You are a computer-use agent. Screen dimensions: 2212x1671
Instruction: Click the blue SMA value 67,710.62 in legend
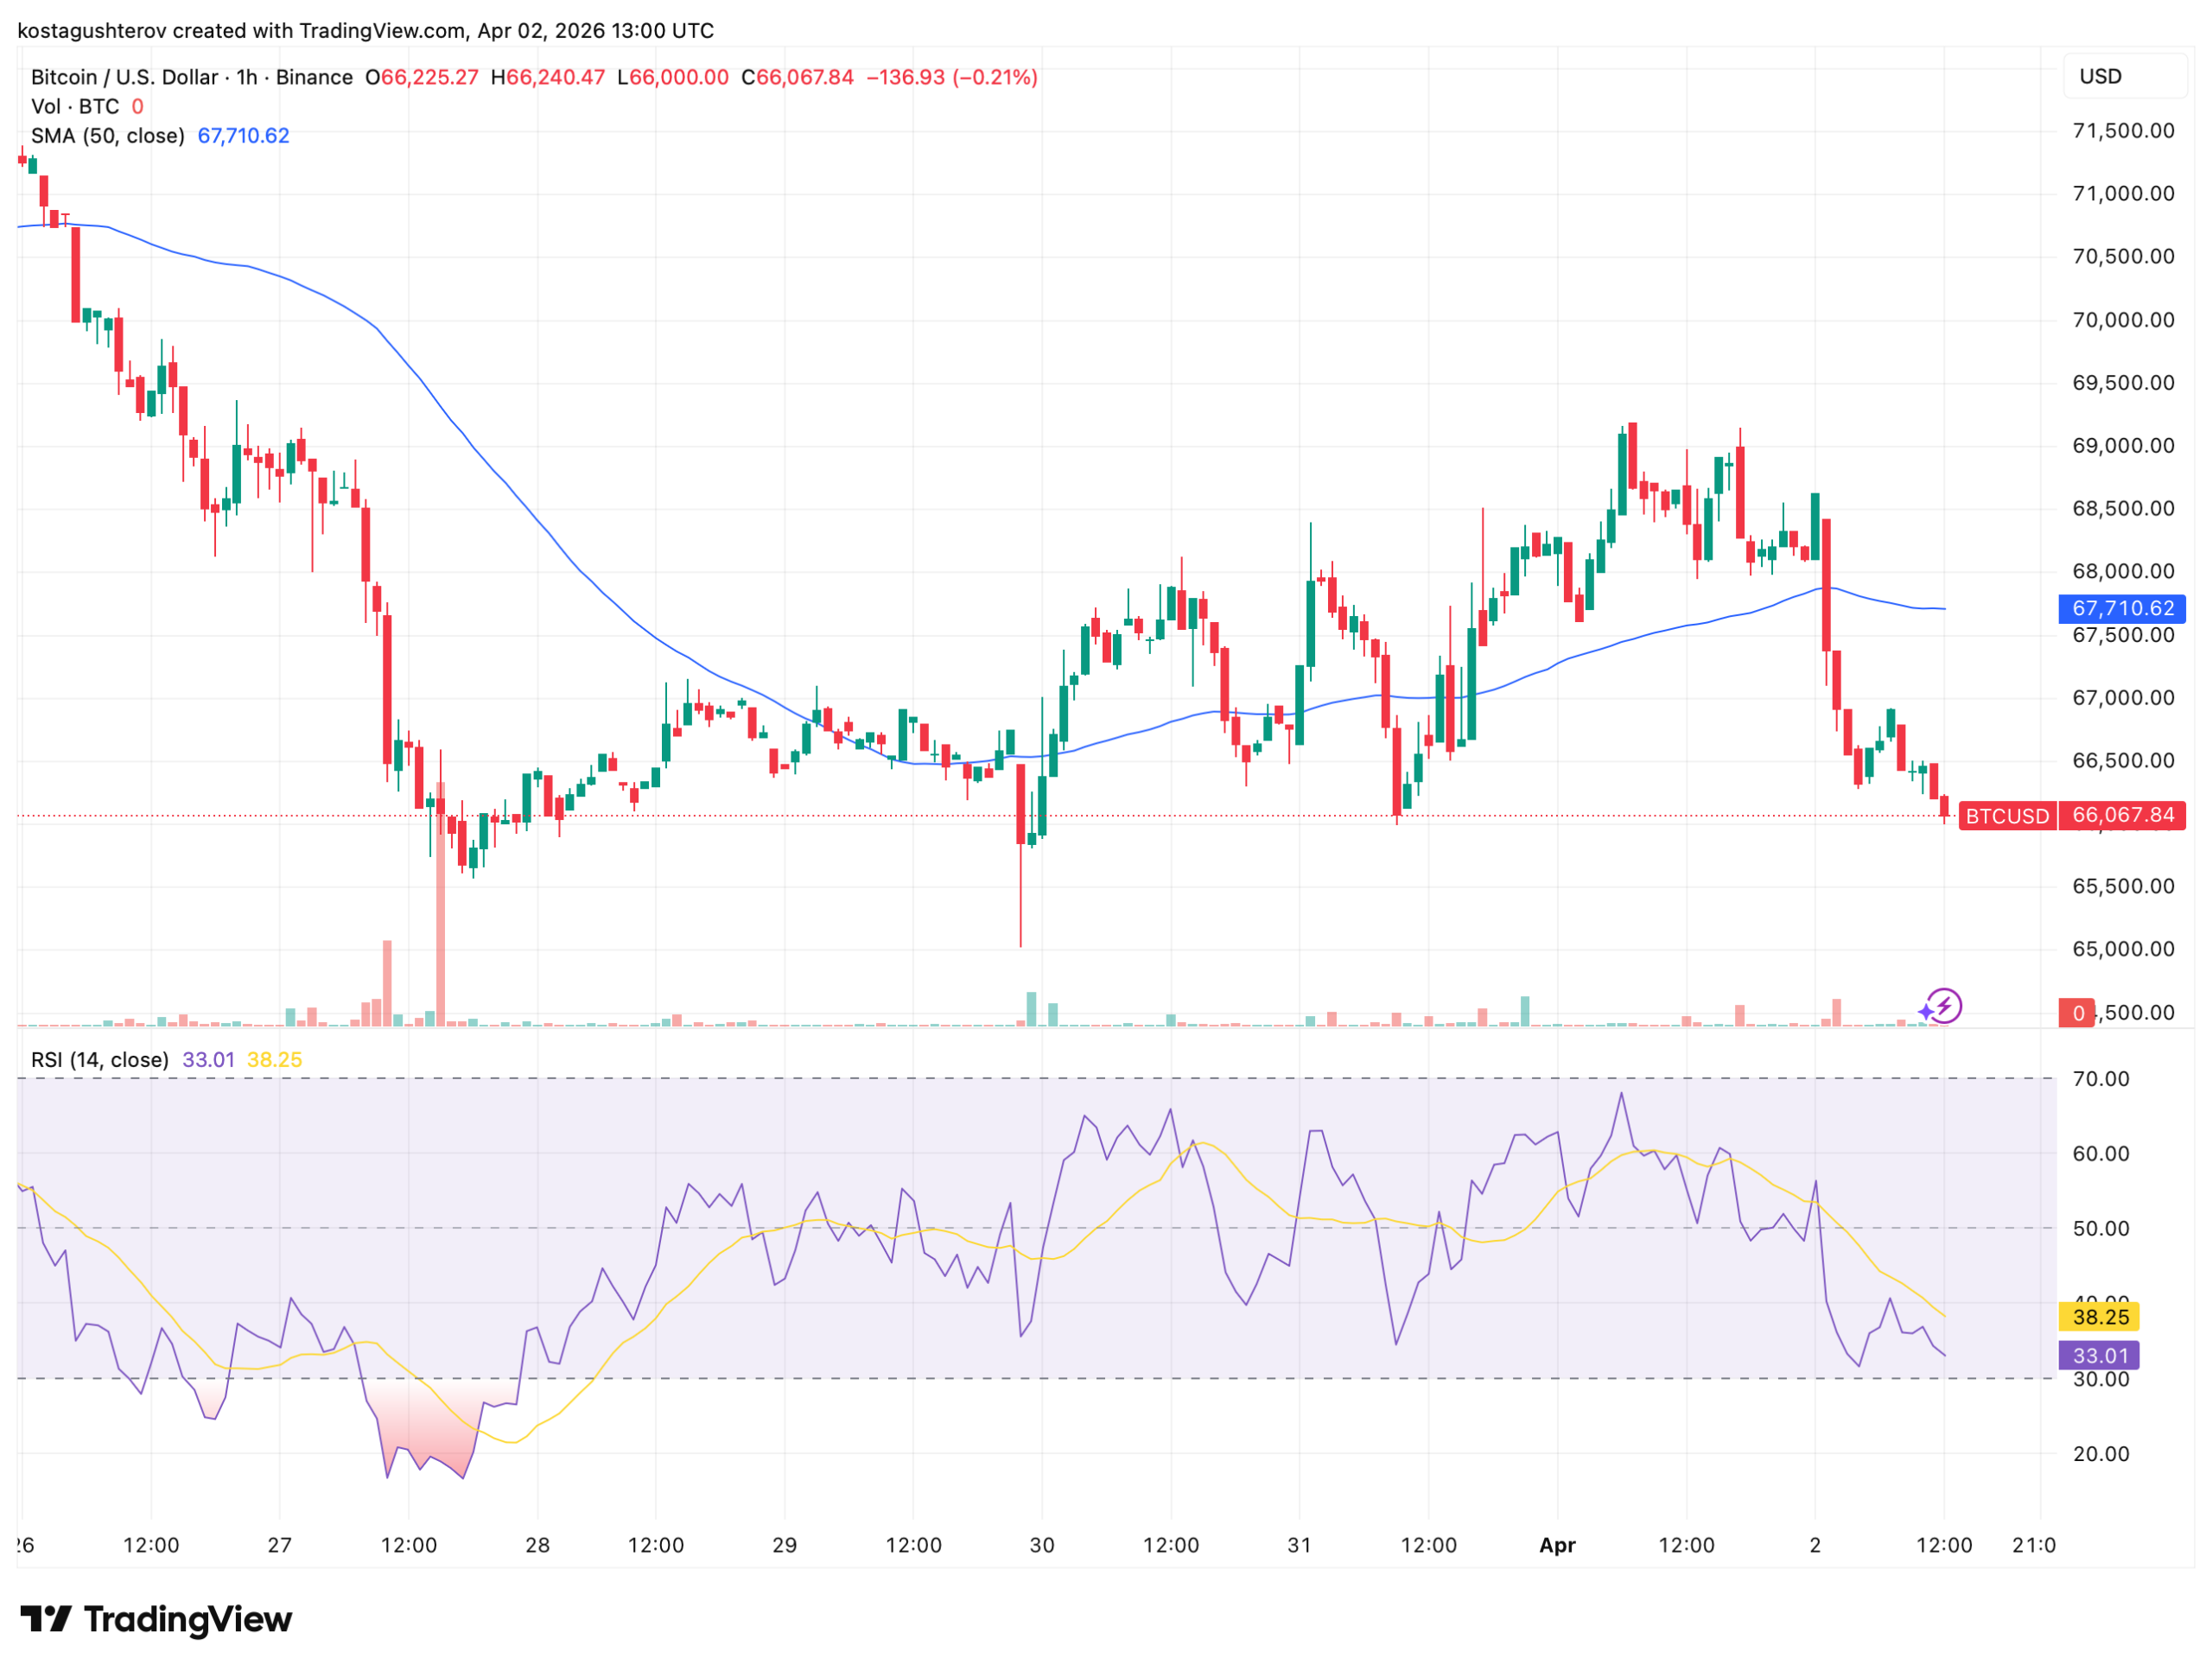click(x=243, y=135)
